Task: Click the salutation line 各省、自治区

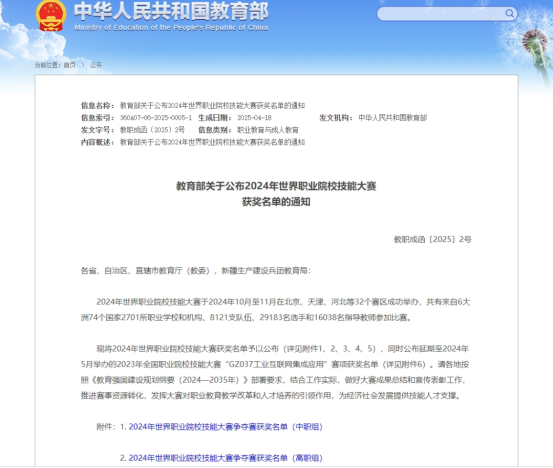Action: [196, 271]
